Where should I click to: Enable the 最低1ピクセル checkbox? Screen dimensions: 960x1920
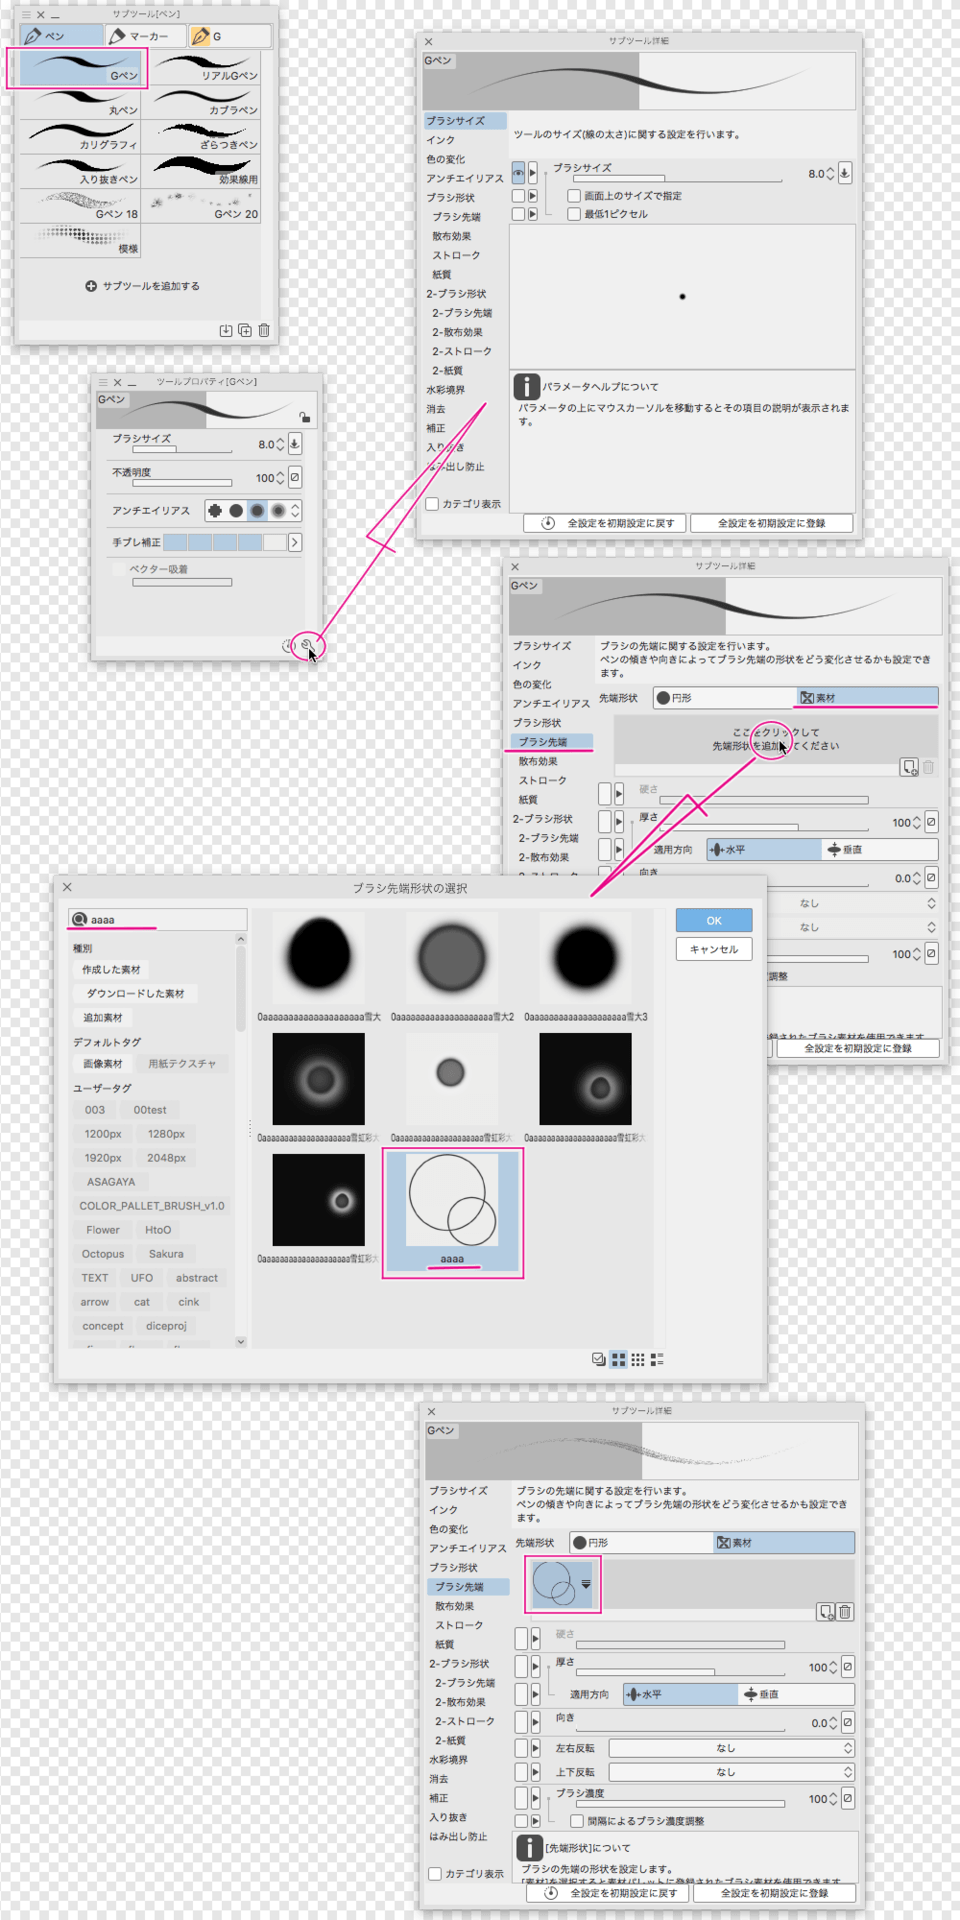(574, 214)
